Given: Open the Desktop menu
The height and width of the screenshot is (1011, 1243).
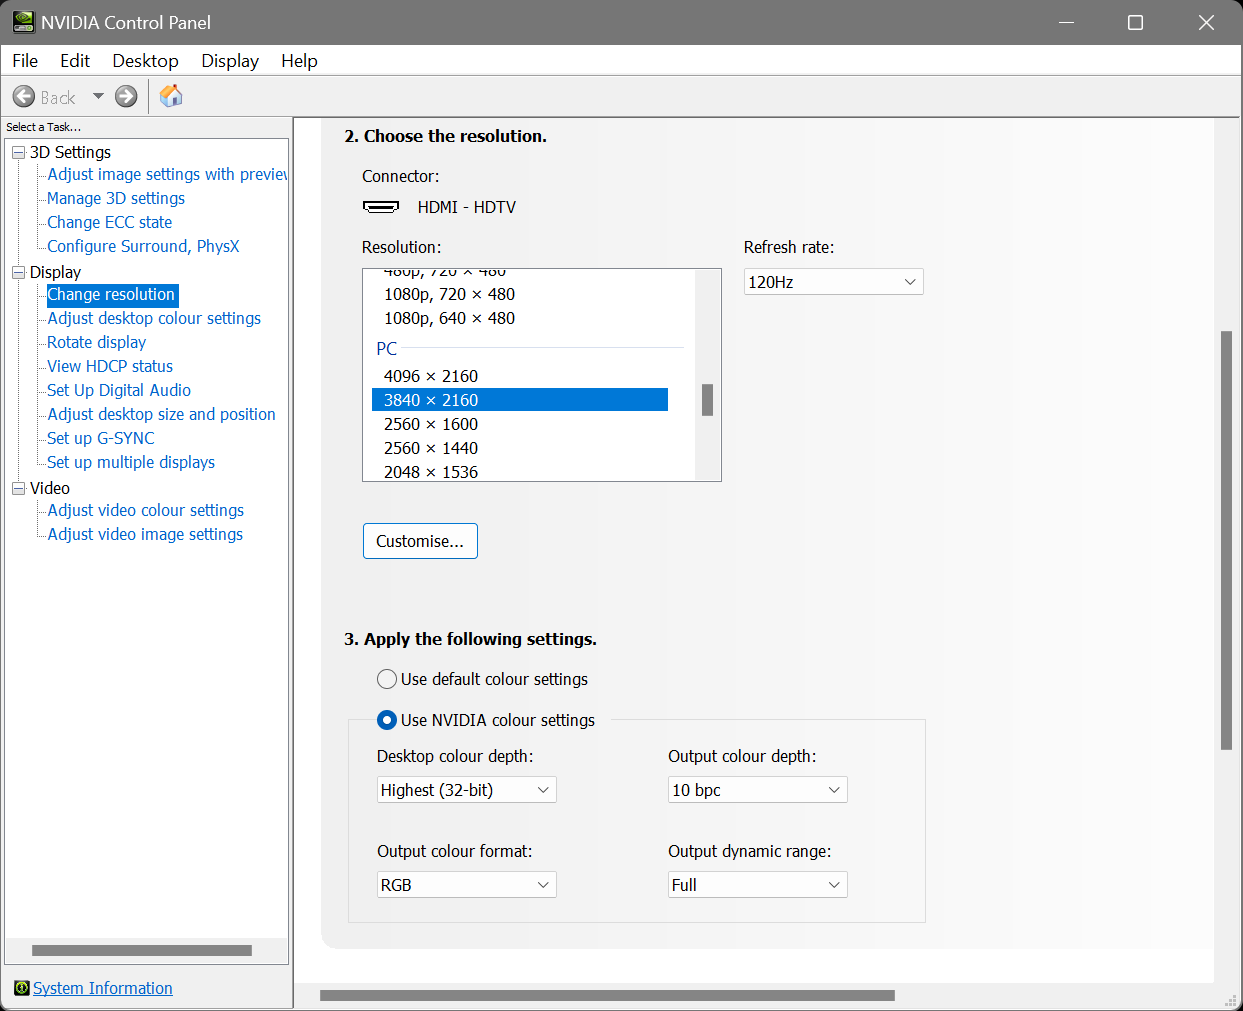Looking at the screenshot, I should 145,61.
